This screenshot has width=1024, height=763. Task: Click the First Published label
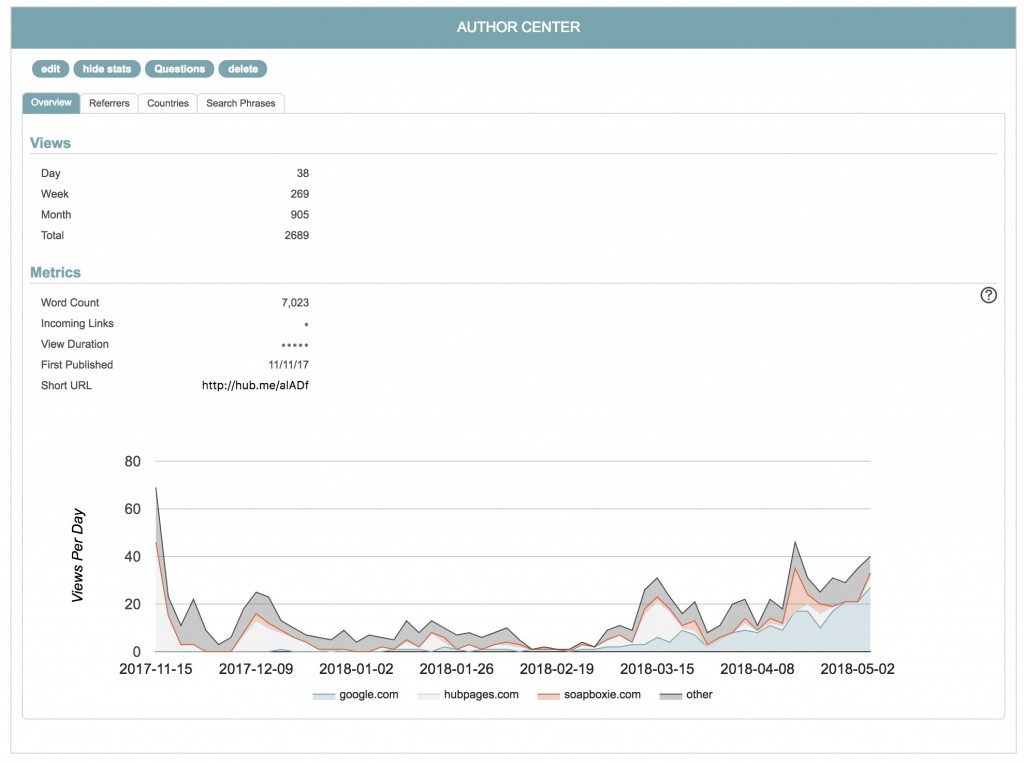(x=77, y=365)
